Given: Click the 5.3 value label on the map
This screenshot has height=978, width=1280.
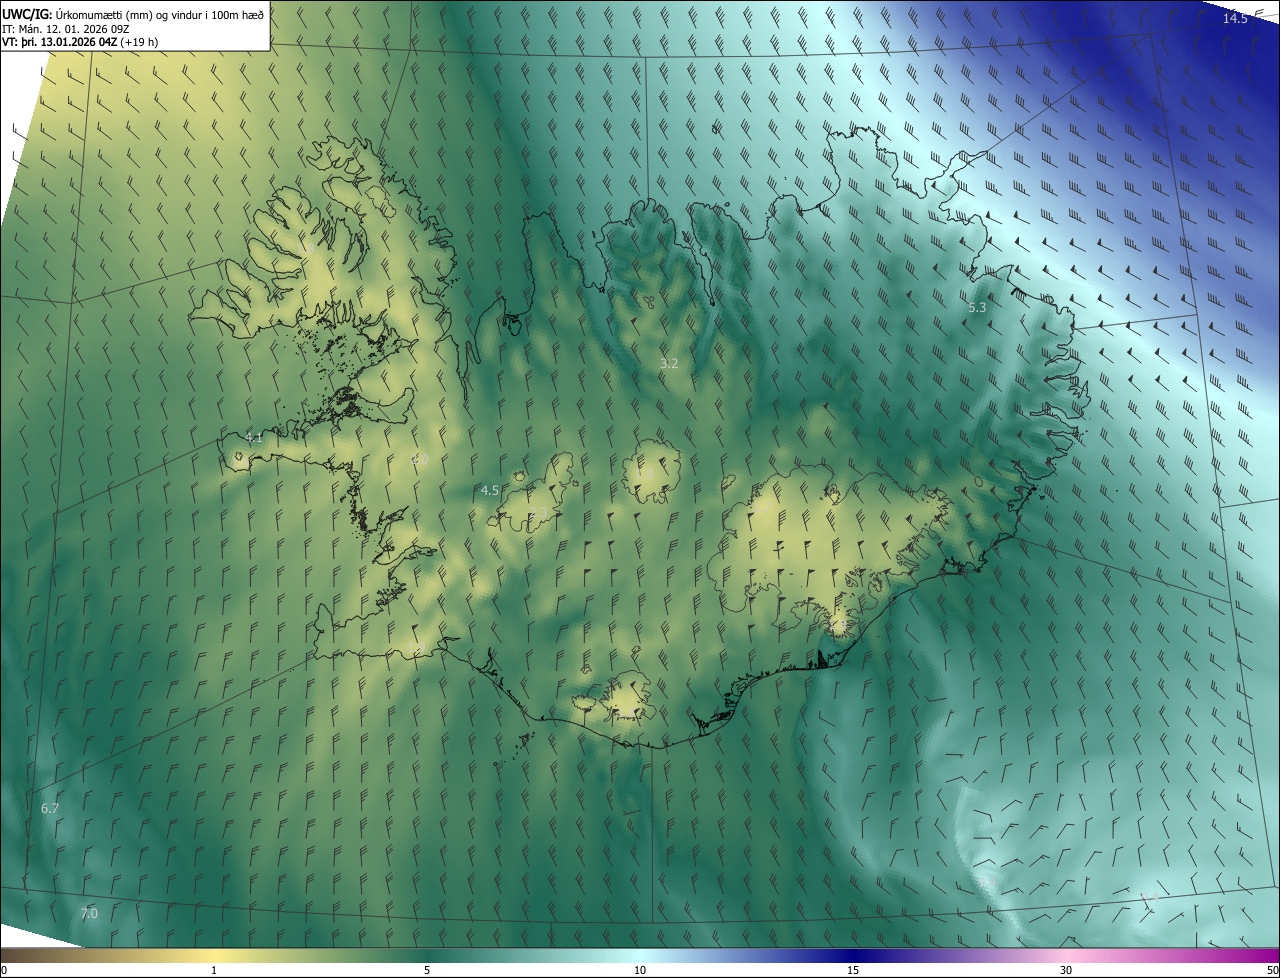Looking at the screenshot, I should (977, 308).
